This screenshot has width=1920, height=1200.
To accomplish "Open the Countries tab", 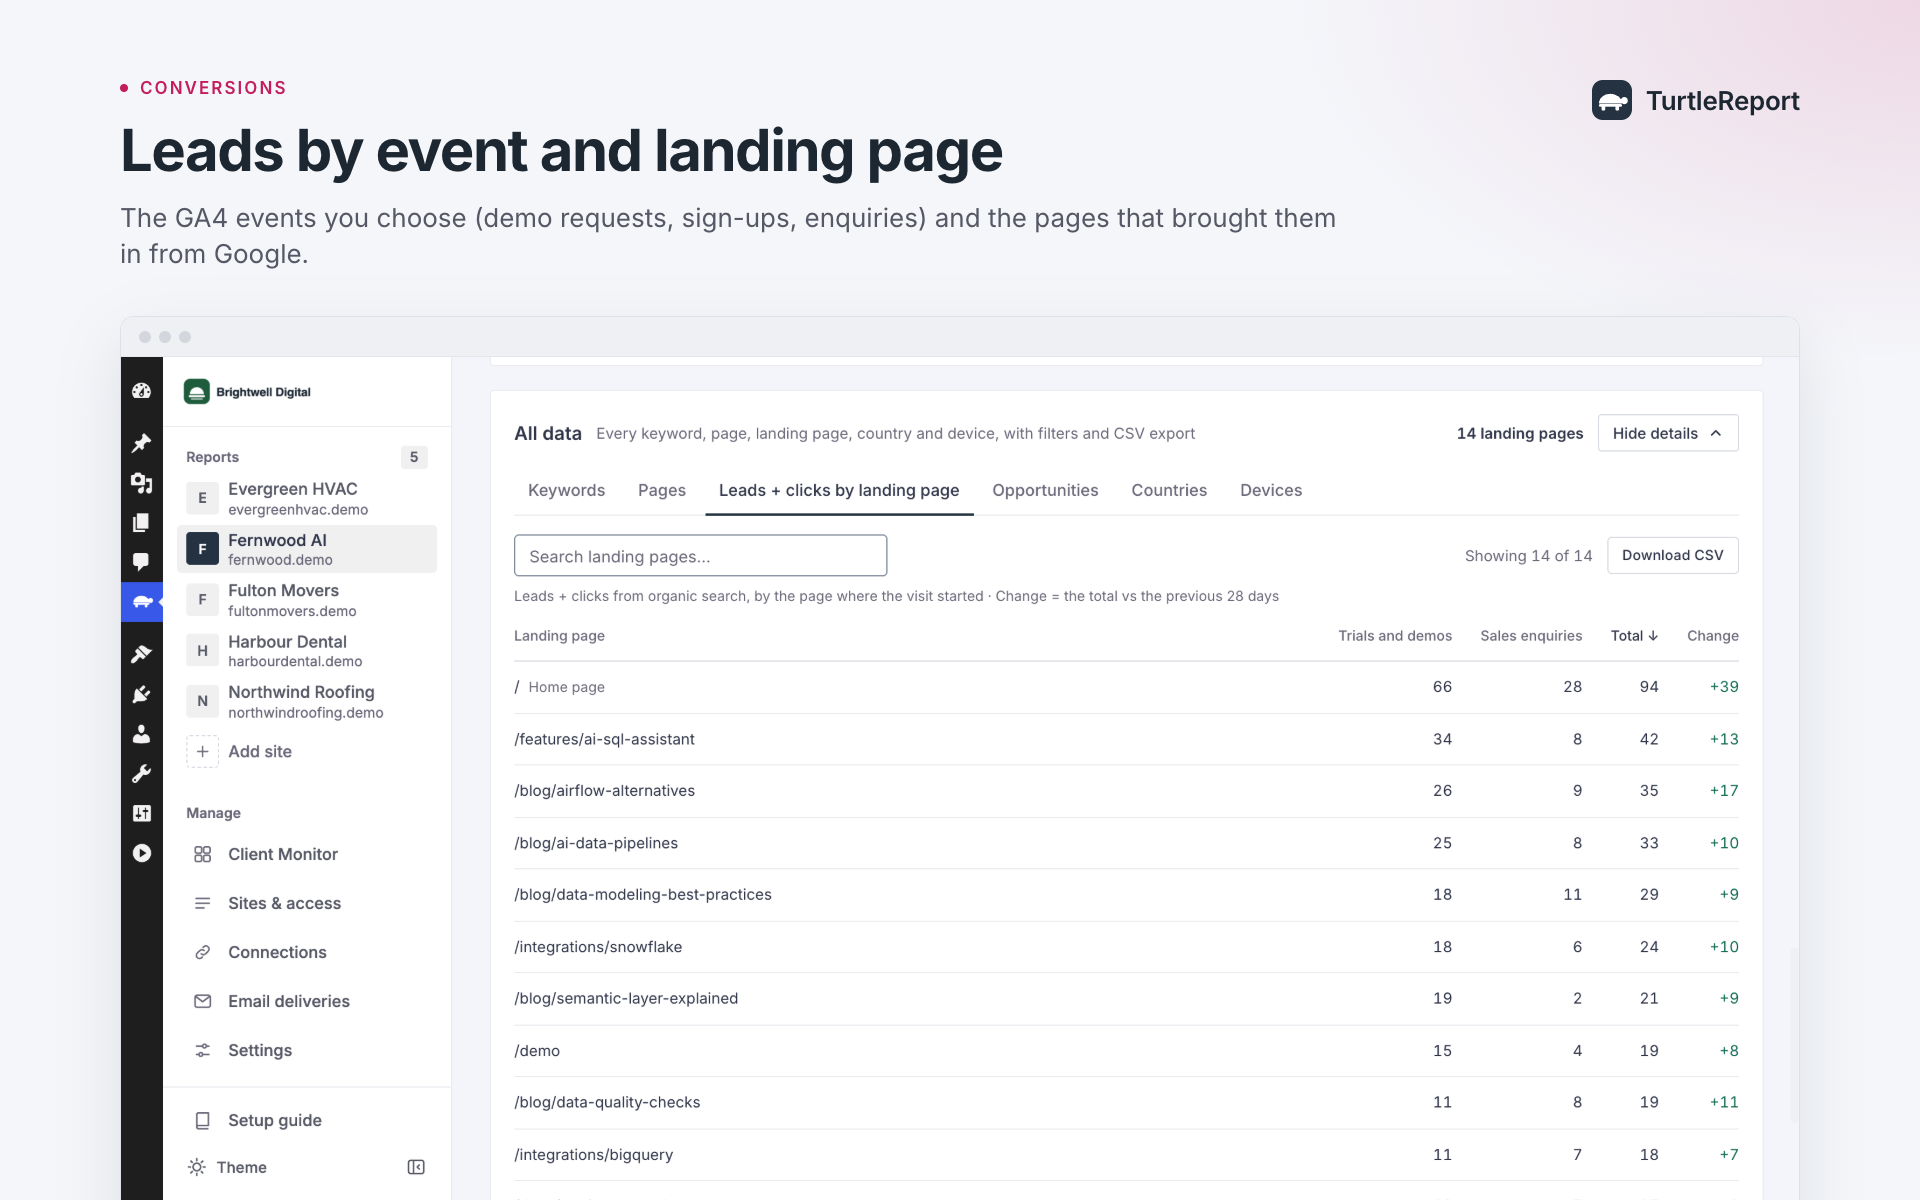I will click(x=1168, y=490).
